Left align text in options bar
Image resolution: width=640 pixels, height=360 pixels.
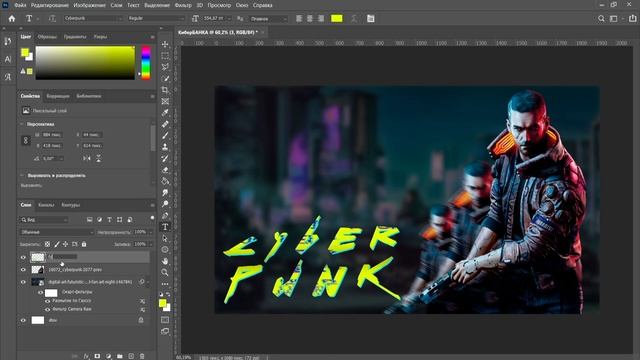(299, 18)
